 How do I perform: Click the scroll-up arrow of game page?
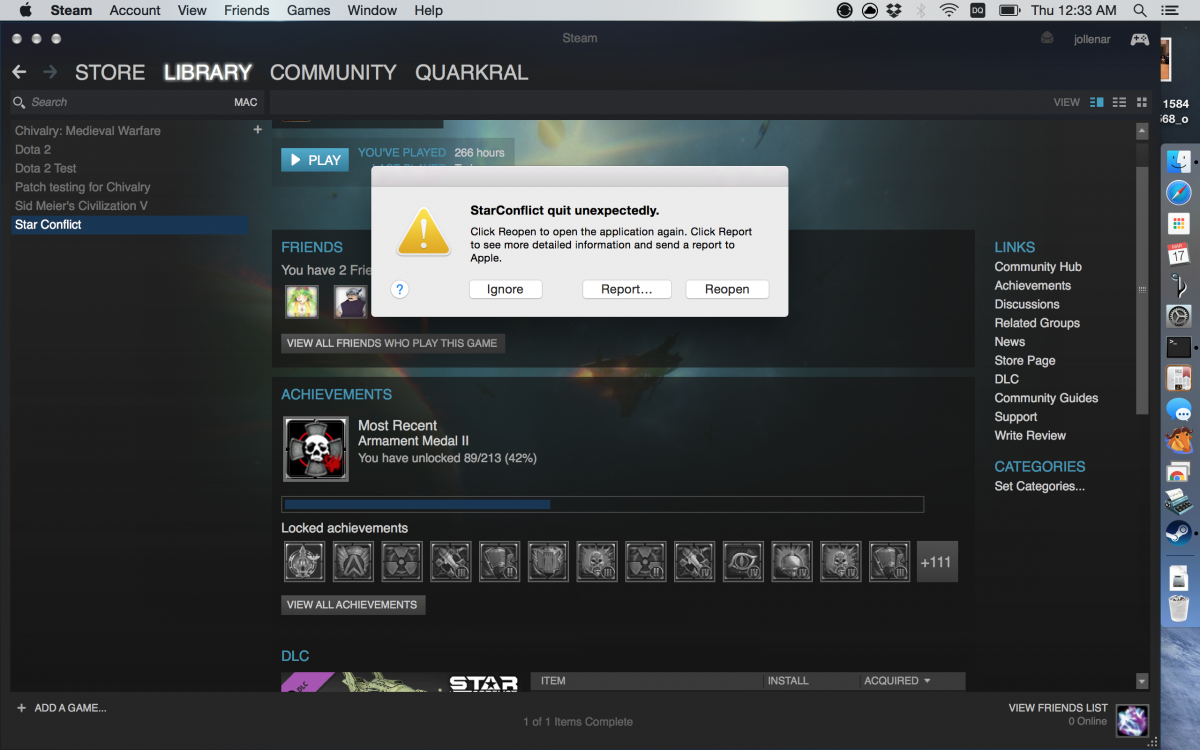[x=1142, y=131]
